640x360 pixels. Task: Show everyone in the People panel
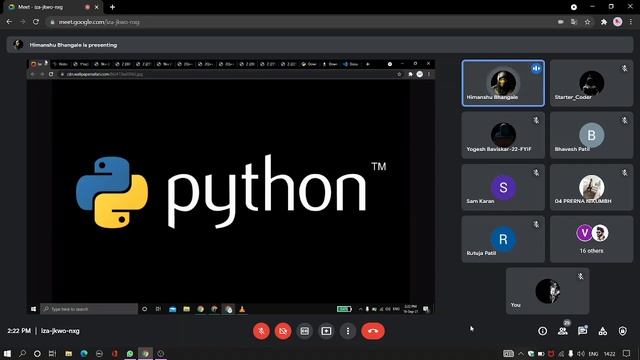tap(562, 331)
